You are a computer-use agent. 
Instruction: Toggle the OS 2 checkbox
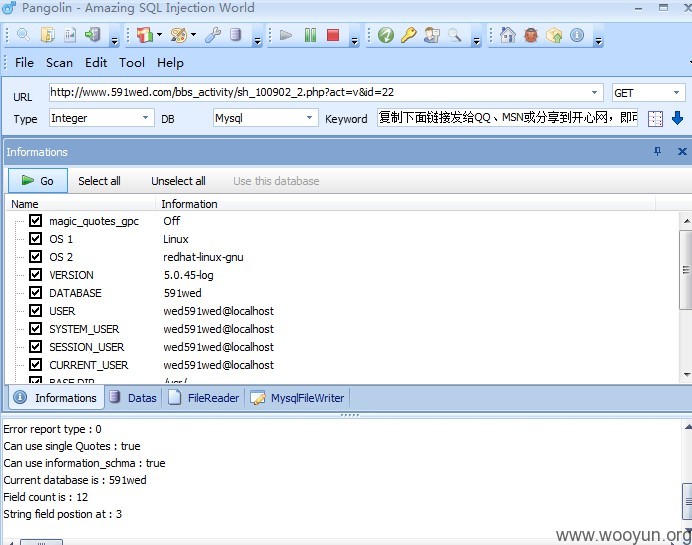tap(35, 256)
